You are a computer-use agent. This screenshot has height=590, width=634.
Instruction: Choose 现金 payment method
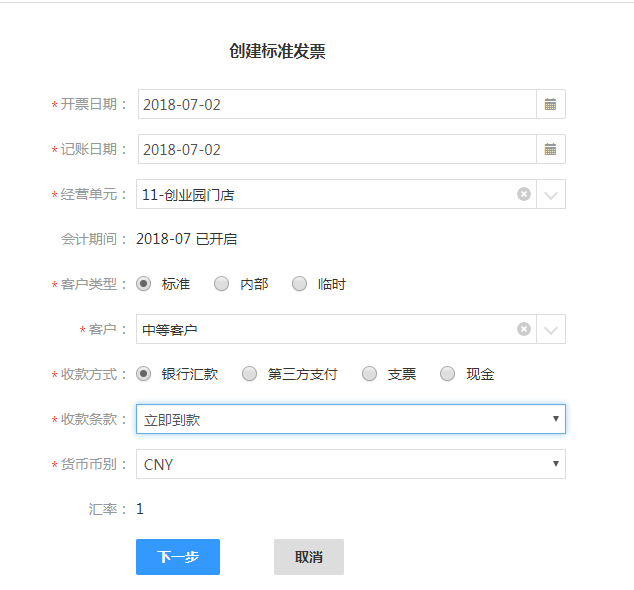447,374
